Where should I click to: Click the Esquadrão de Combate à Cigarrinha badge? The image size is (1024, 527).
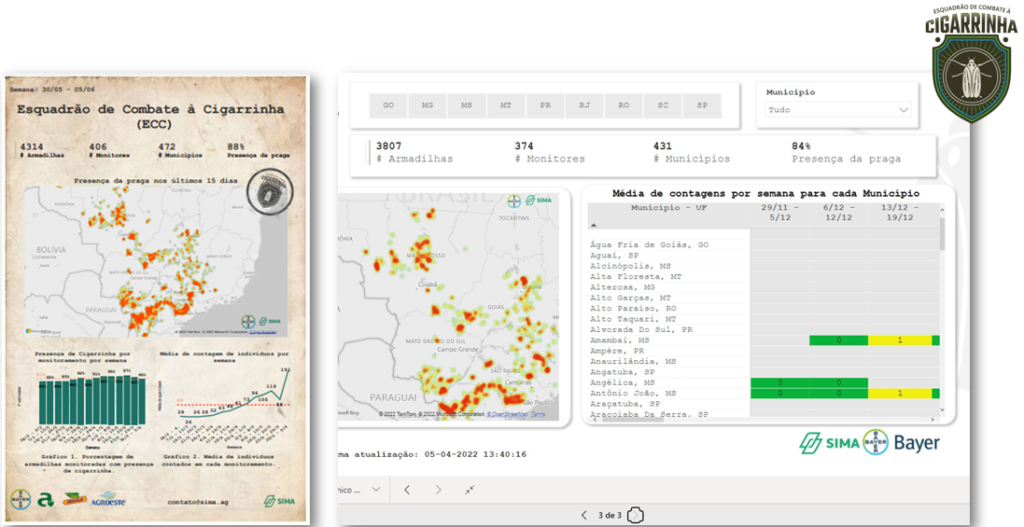click(970, 64)
